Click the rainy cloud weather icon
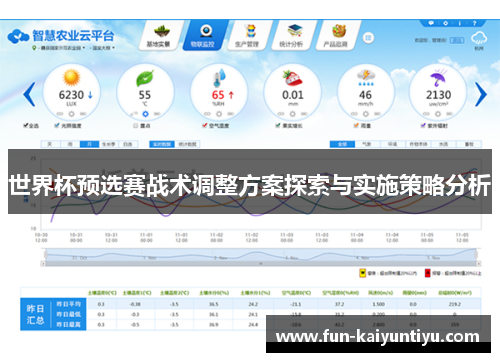500x362 pixels. pyautogui.click(x=479, y=38)
